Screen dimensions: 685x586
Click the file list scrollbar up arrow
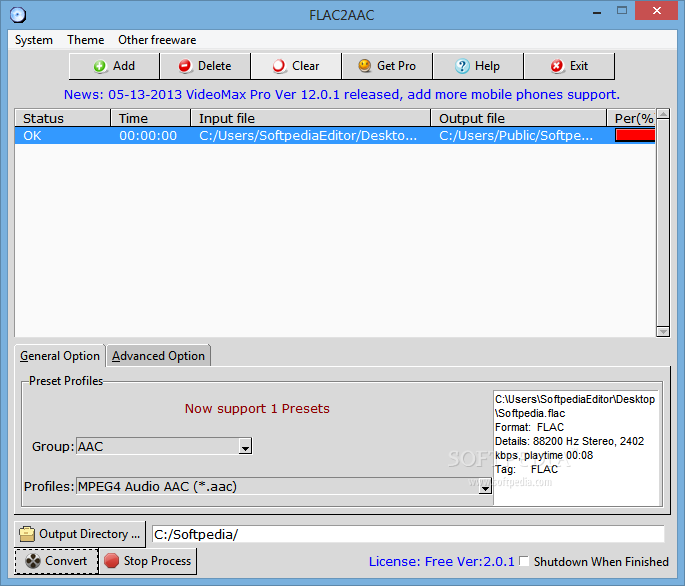(663, 114)
